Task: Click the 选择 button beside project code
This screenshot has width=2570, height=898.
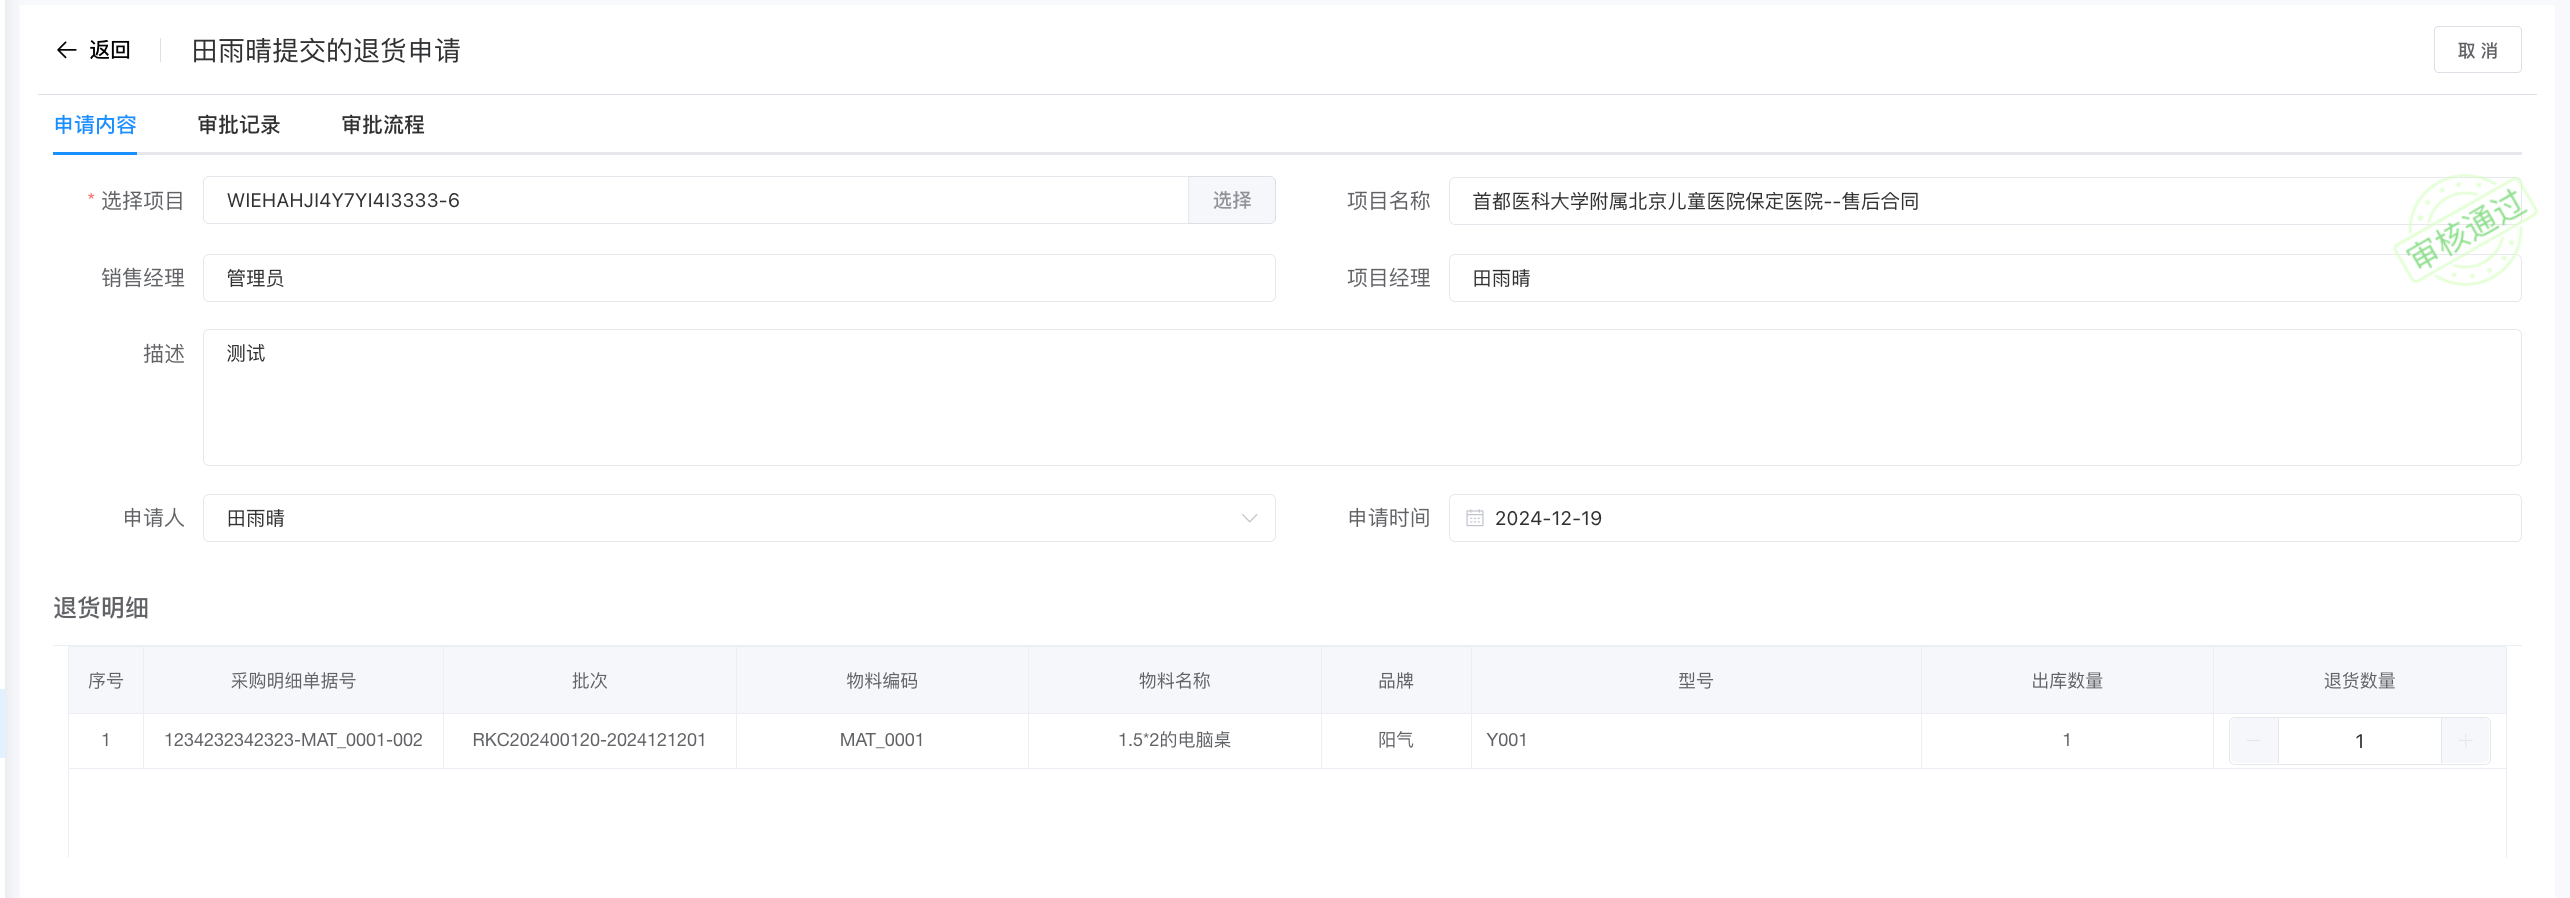Action: tap(1231, 200)
